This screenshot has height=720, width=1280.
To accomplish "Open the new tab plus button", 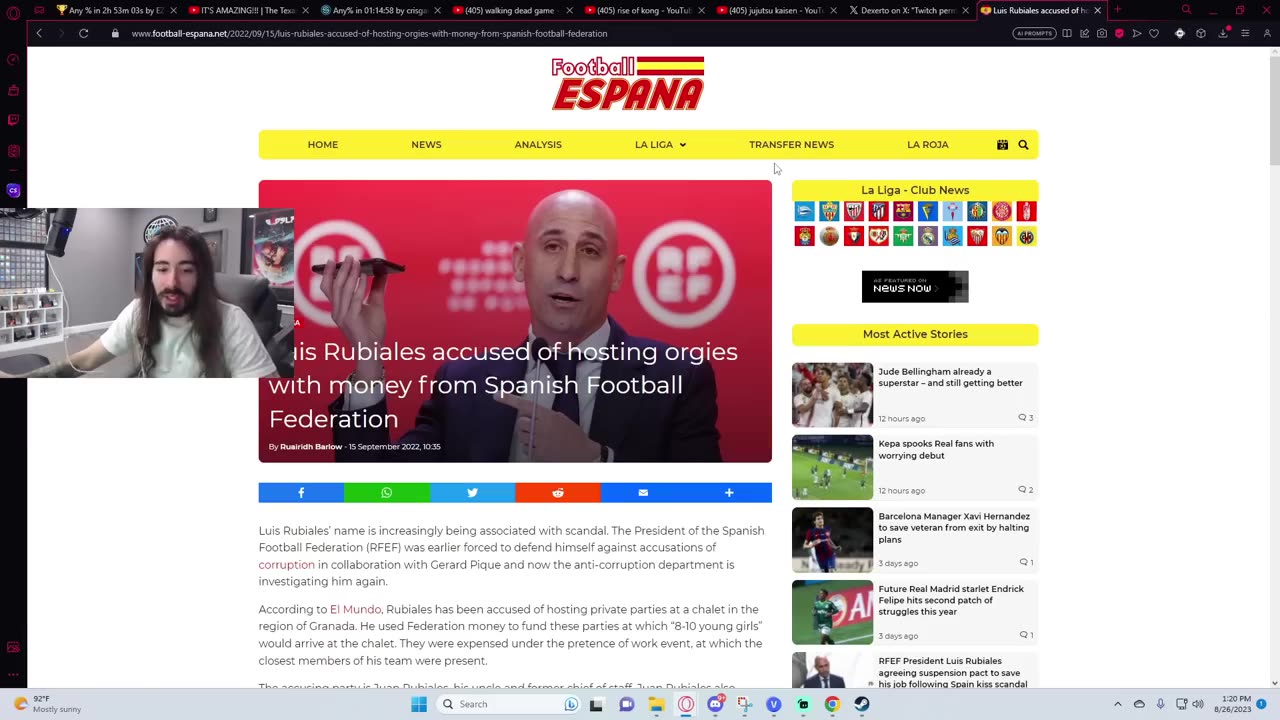I will point(1117,10).
